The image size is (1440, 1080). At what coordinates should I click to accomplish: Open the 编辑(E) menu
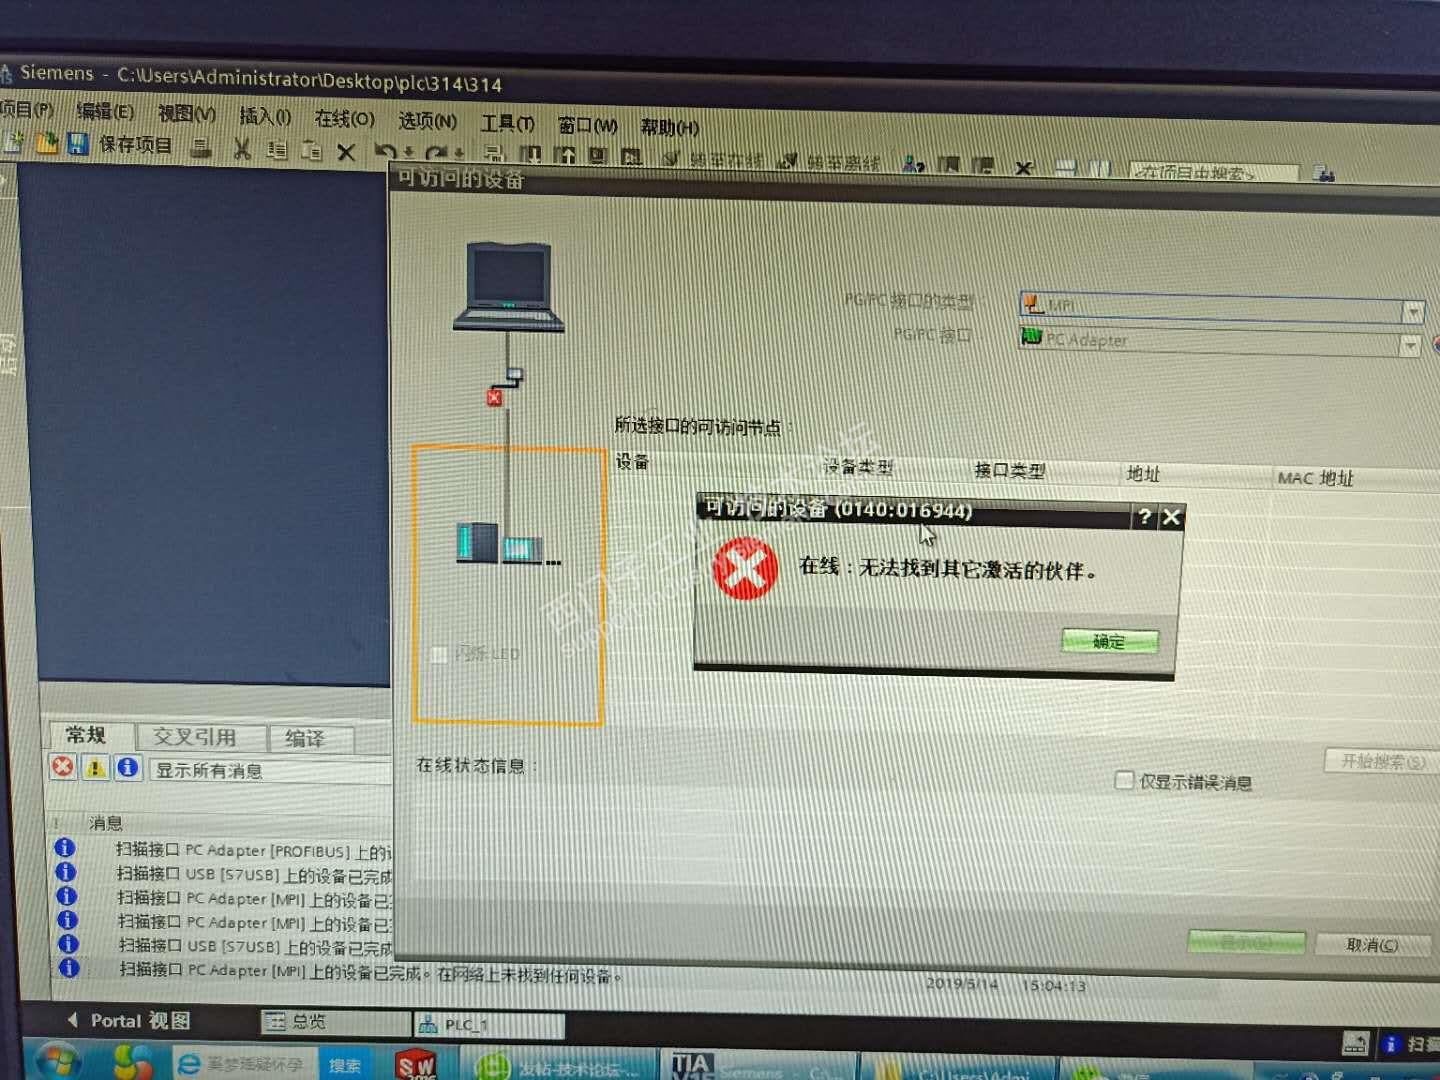pos(105,111)
